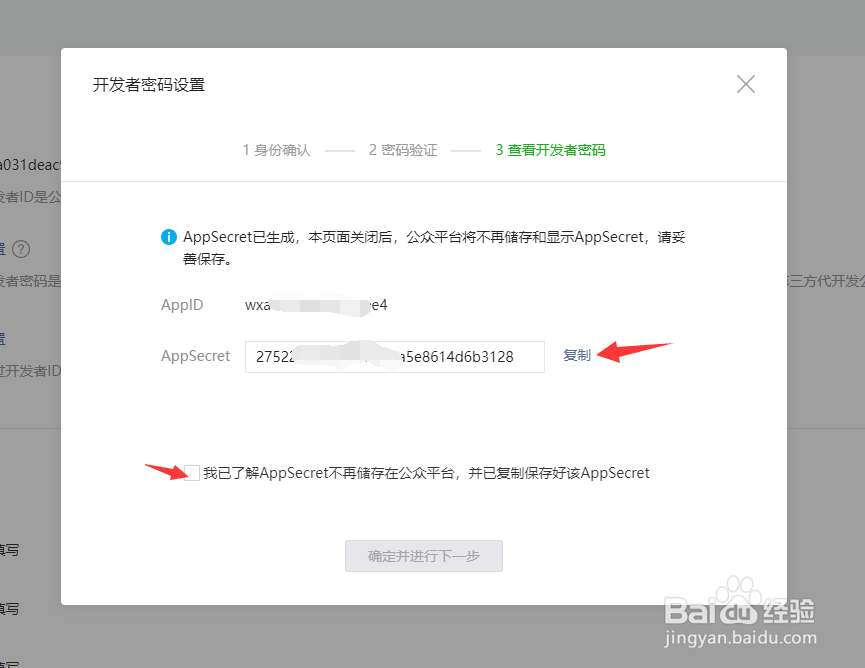Screen dimensions: 865x668
Task: Select the AppID value starting with wx
Action: coord(318,305)
